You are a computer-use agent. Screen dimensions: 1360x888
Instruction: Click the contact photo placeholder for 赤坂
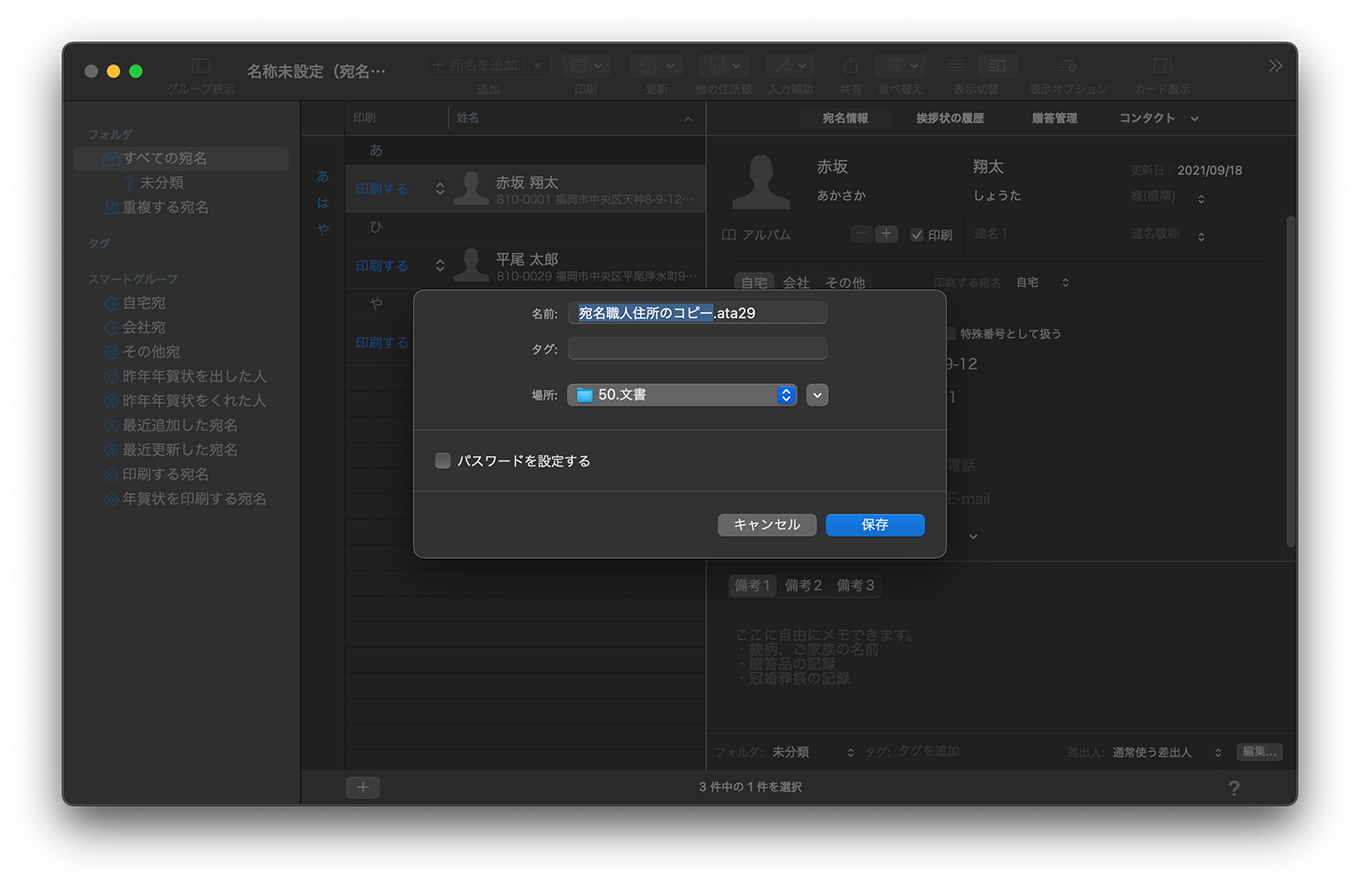[761, 181]
